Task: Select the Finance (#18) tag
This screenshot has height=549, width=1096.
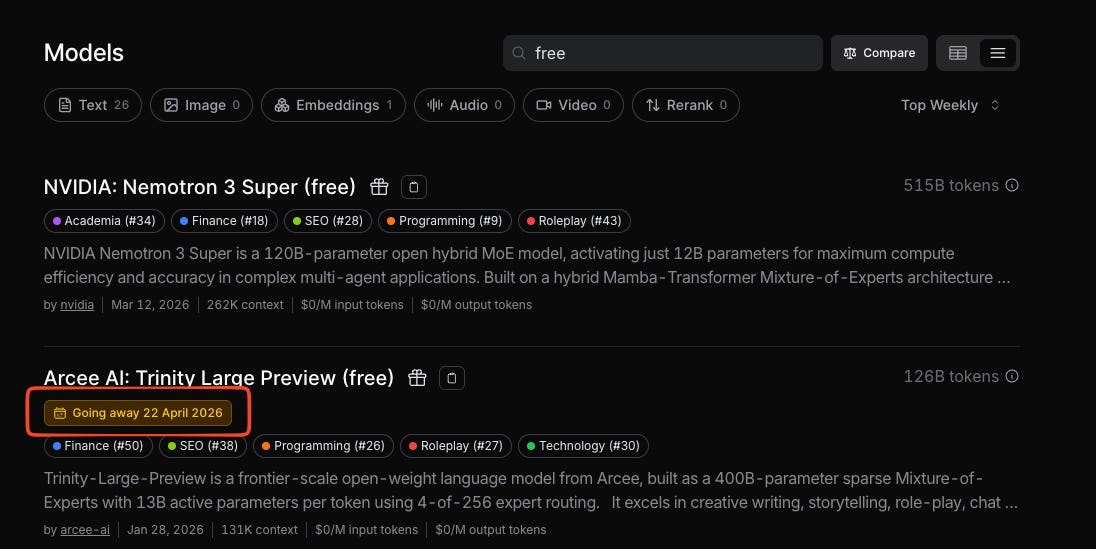Action: (x=224, y=221)
